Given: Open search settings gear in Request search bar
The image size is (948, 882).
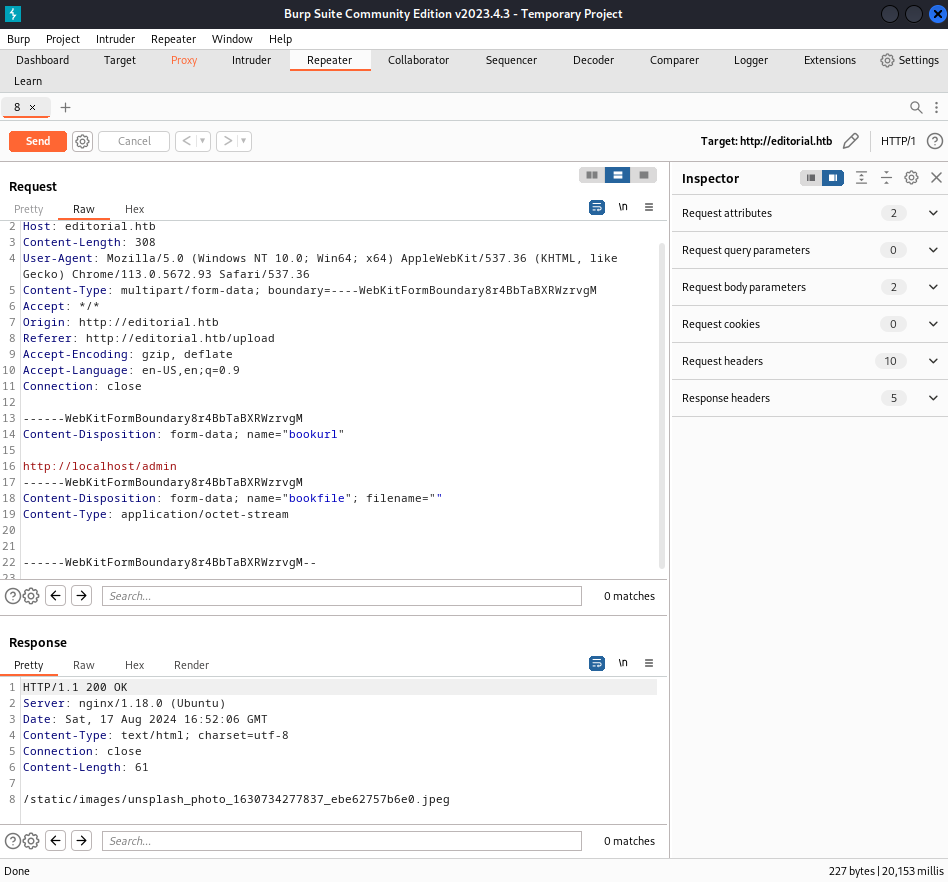Looking at the screenshot, I should (x=31, y=597).
